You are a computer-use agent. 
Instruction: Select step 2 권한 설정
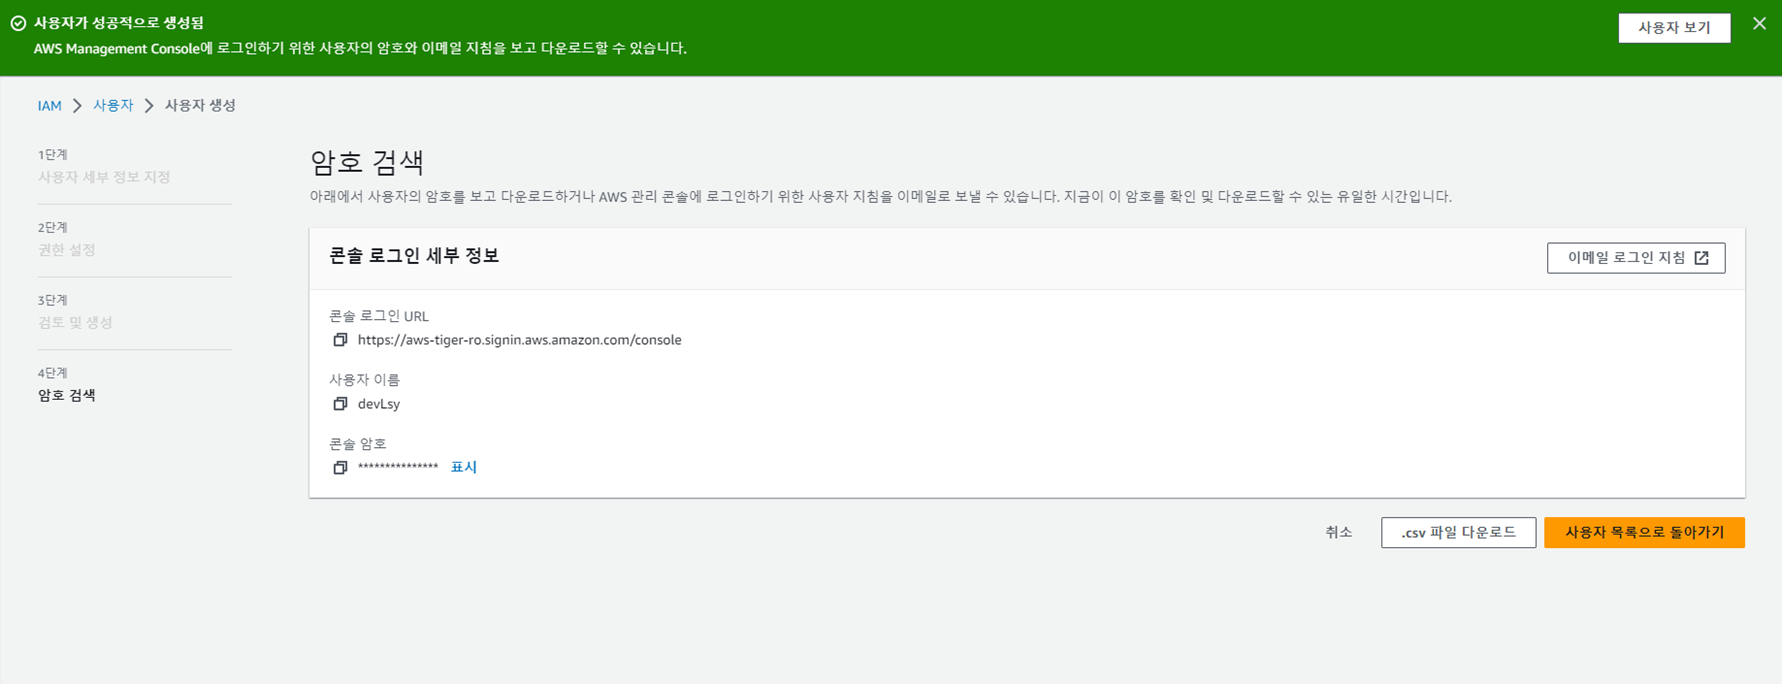(x=67, y=250)
